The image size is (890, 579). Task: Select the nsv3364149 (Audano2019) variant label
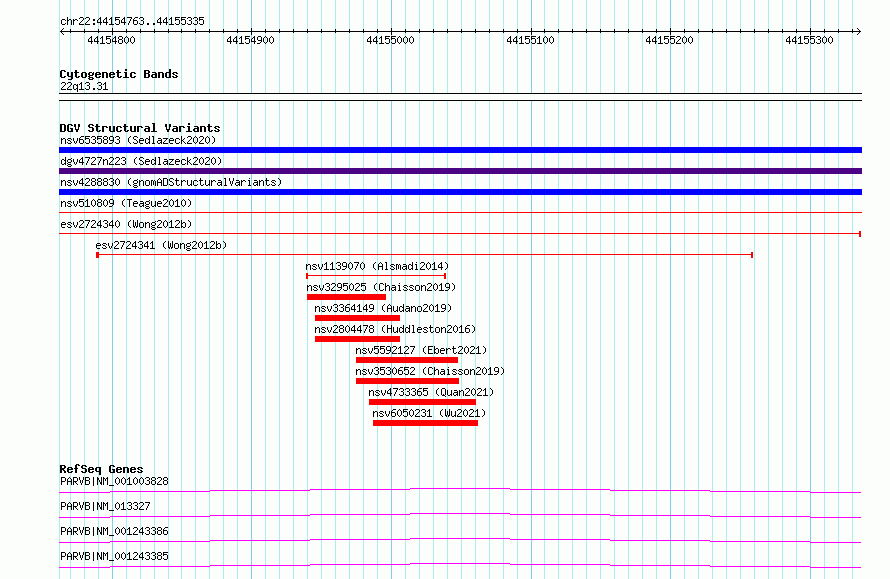point(383,308)
